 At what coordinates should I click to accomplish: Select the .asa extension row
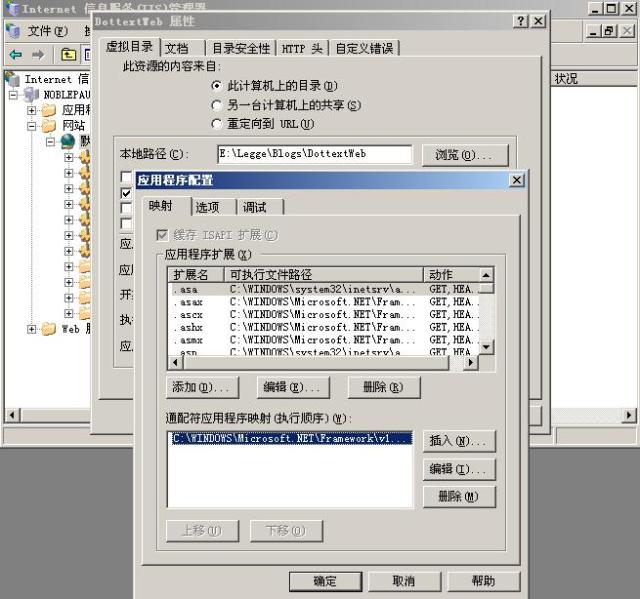point(322,289)
